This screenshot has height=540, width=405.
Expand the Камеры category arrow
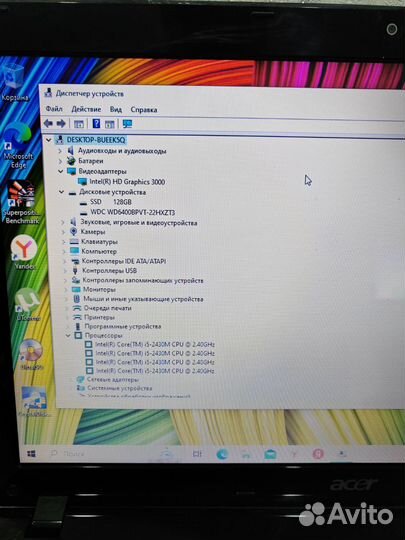tap(63, 232)
